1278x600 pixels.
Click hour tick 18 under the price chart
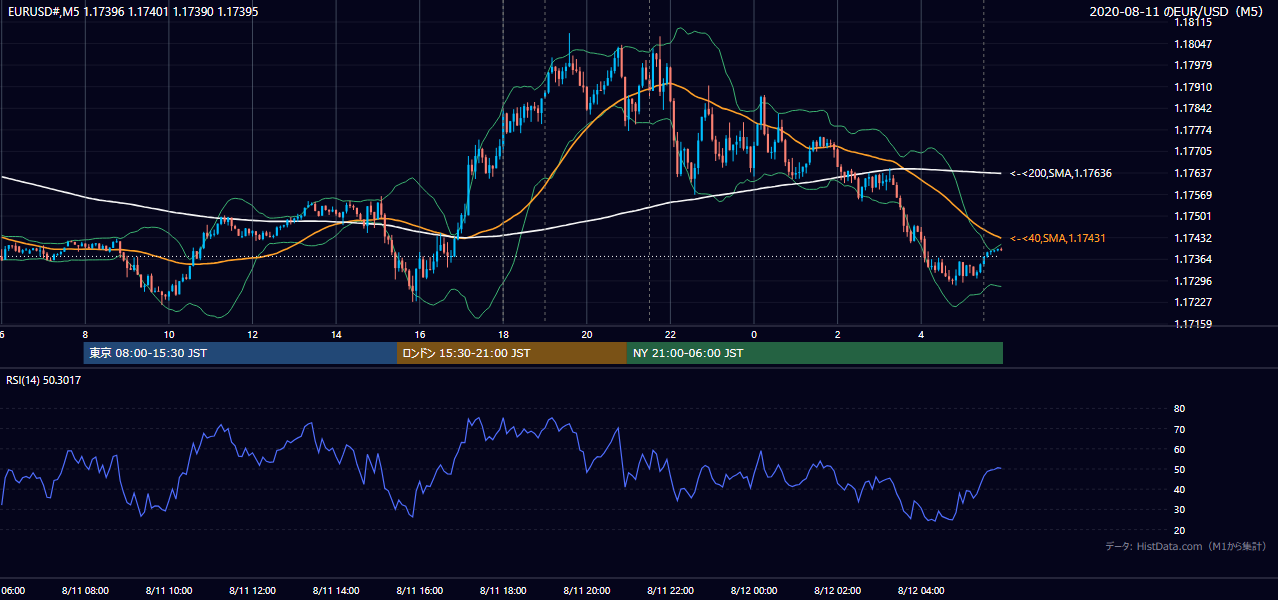(503, 334)
